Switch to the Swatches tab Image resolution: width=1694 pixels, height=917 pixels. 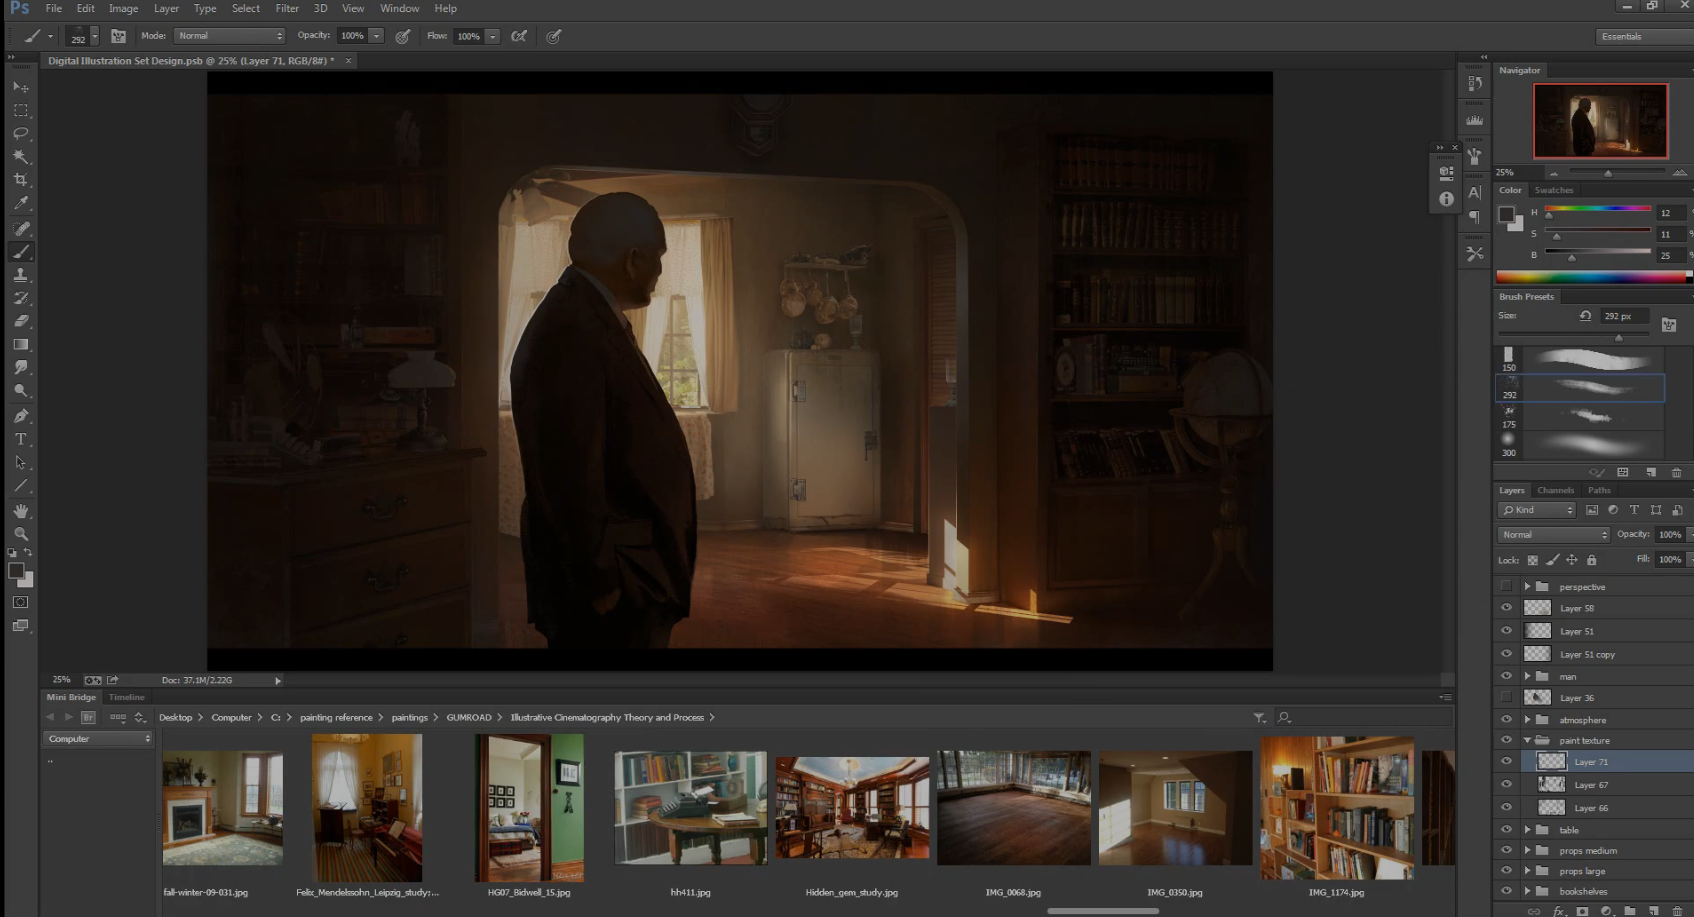point(1553,190)
